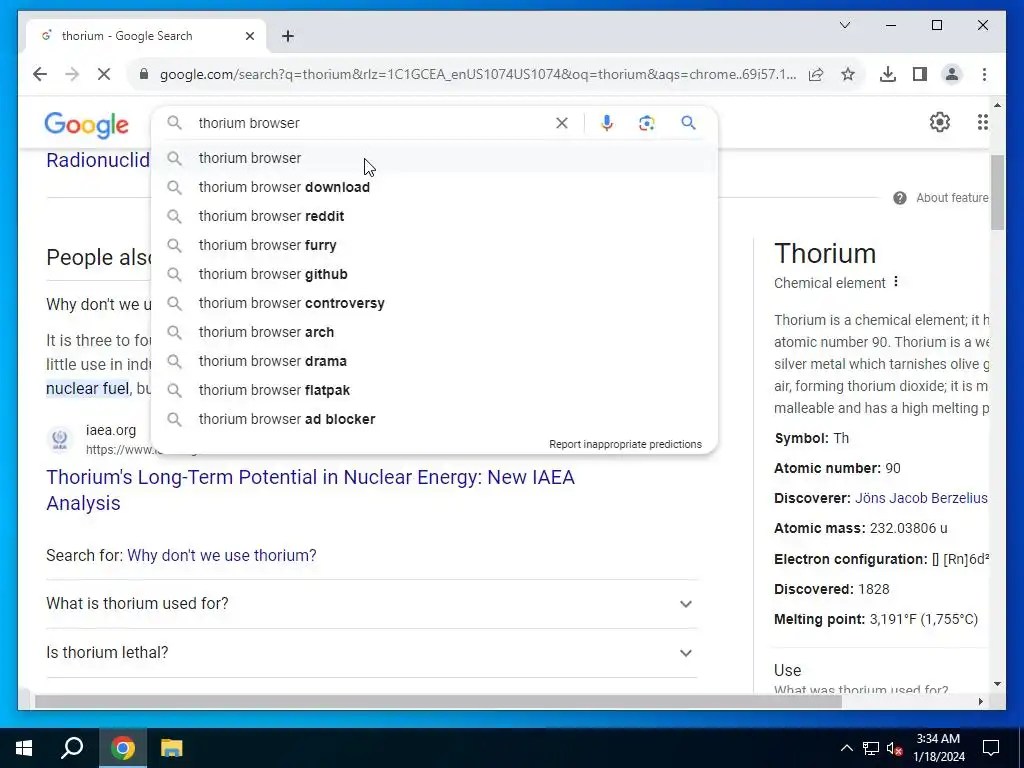Open more options next to Chemical element
Screen dimensions: 1024x768
896,281
